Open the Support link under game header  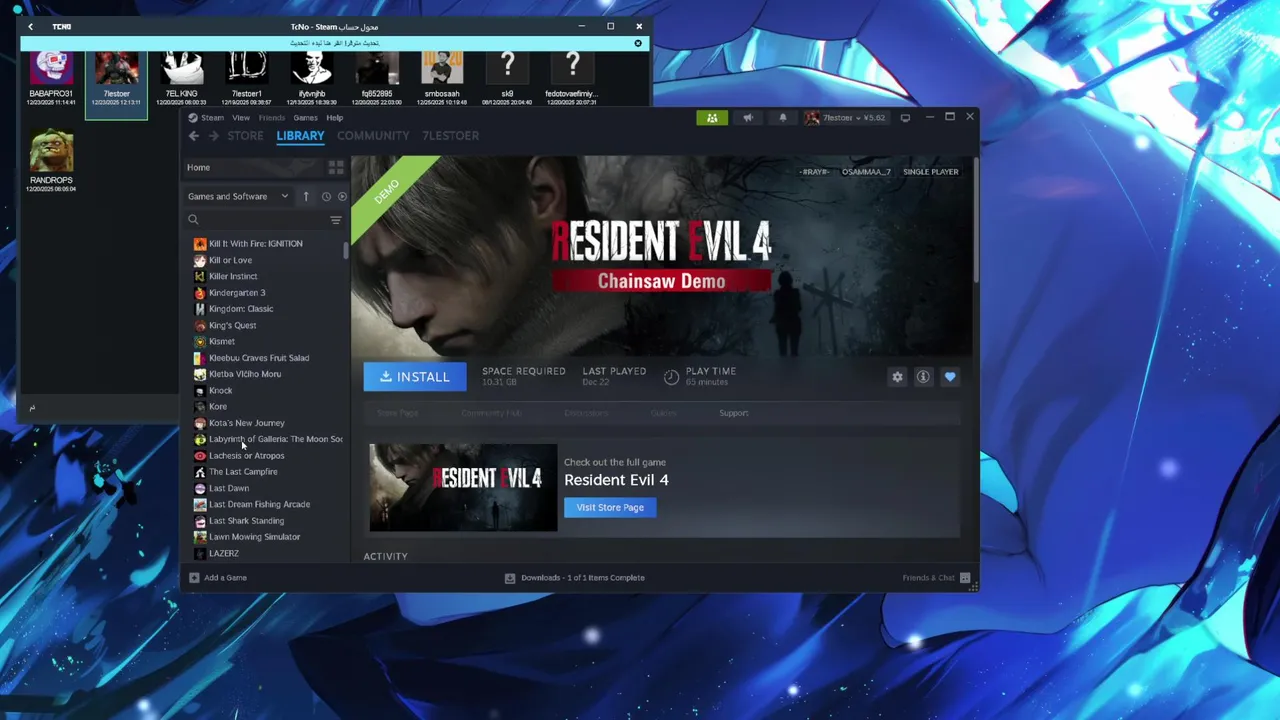[x=733, y=413]
